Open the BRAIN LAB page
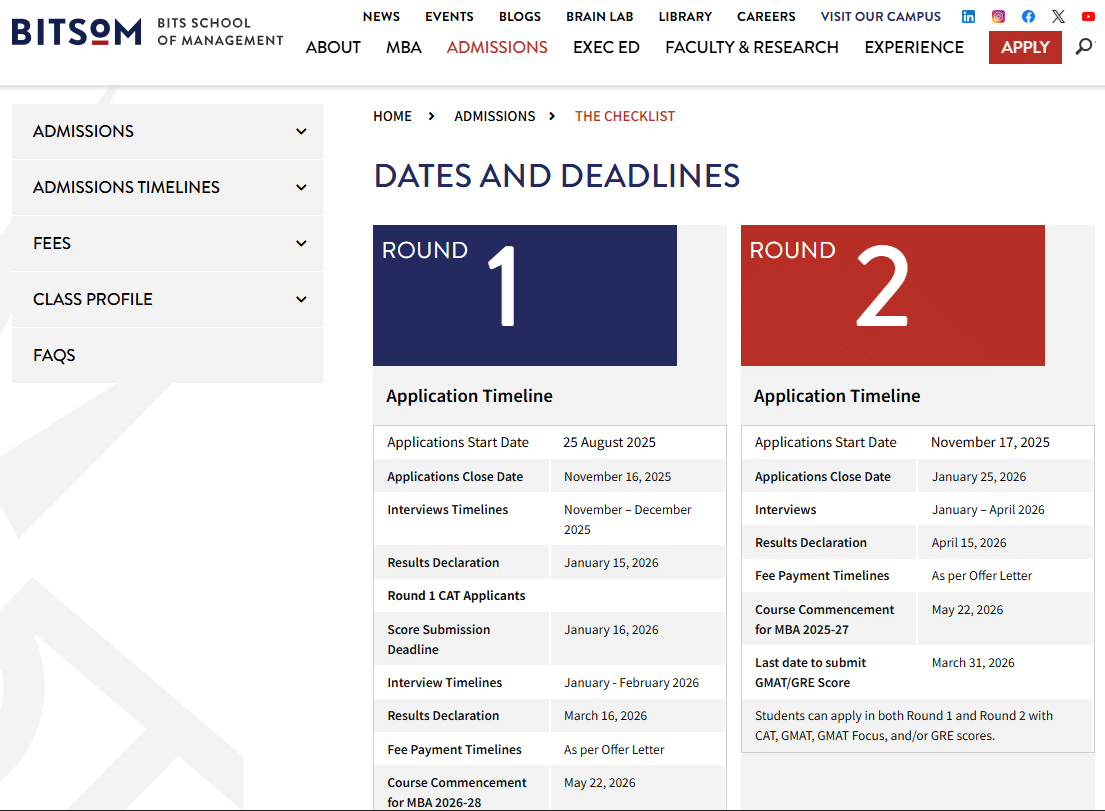Screen dimensions: 1105x811 pos(600,16)
